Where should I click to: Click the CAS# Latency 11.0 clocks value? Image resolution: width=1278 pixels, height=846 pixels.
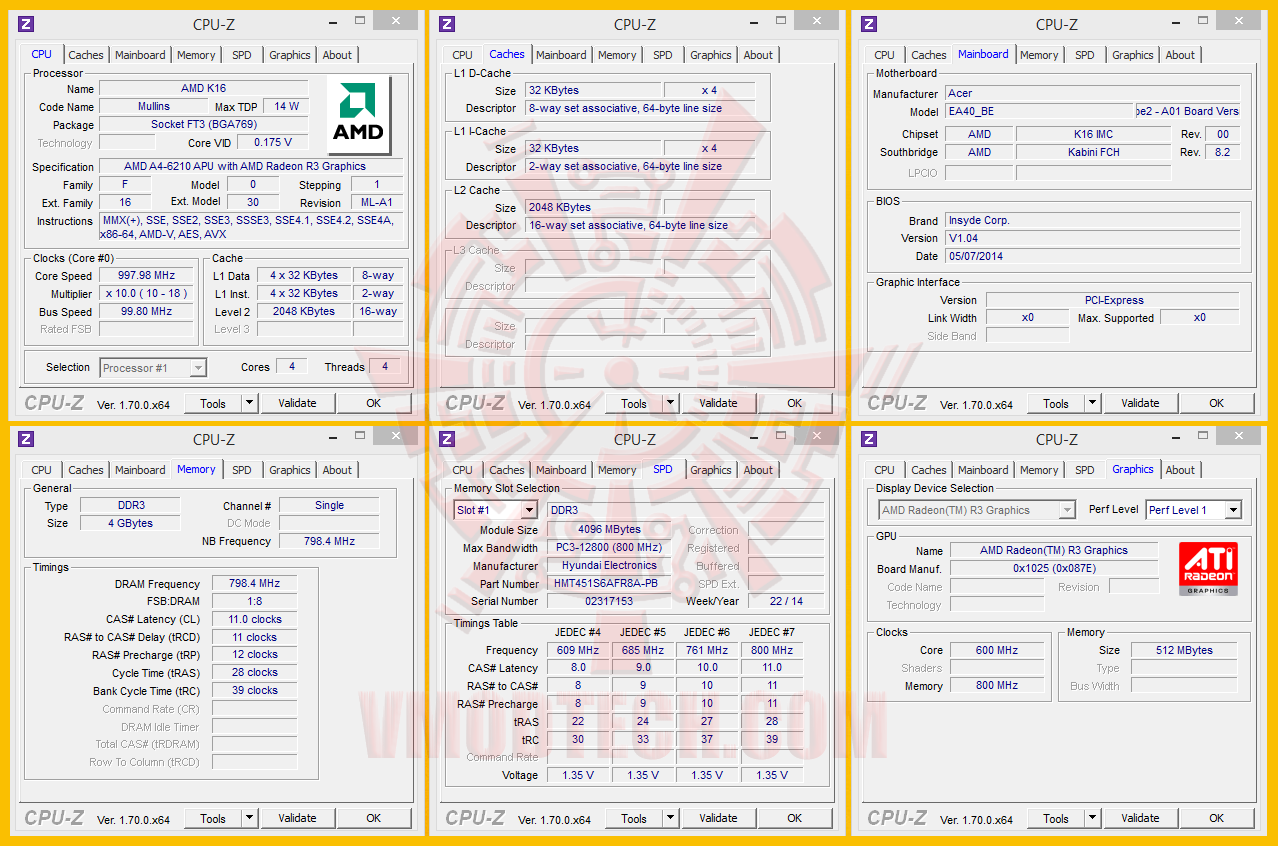[x=254, y=619]
